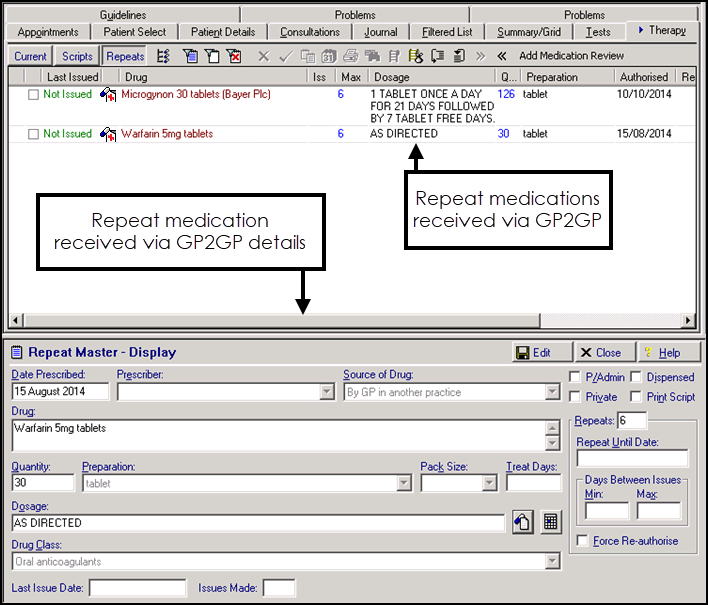Click into the Repeat Until Date field
The width and height of the screenshot is (708, 605).
click(632, 459)
